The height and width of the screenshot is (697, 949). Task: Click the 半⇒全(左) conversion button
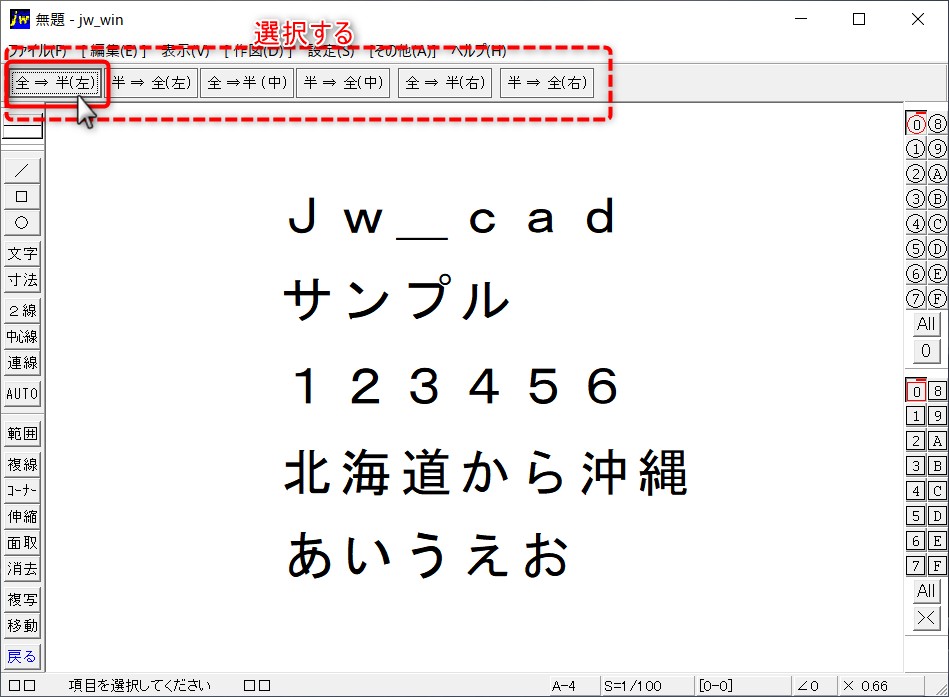point(151,83)
